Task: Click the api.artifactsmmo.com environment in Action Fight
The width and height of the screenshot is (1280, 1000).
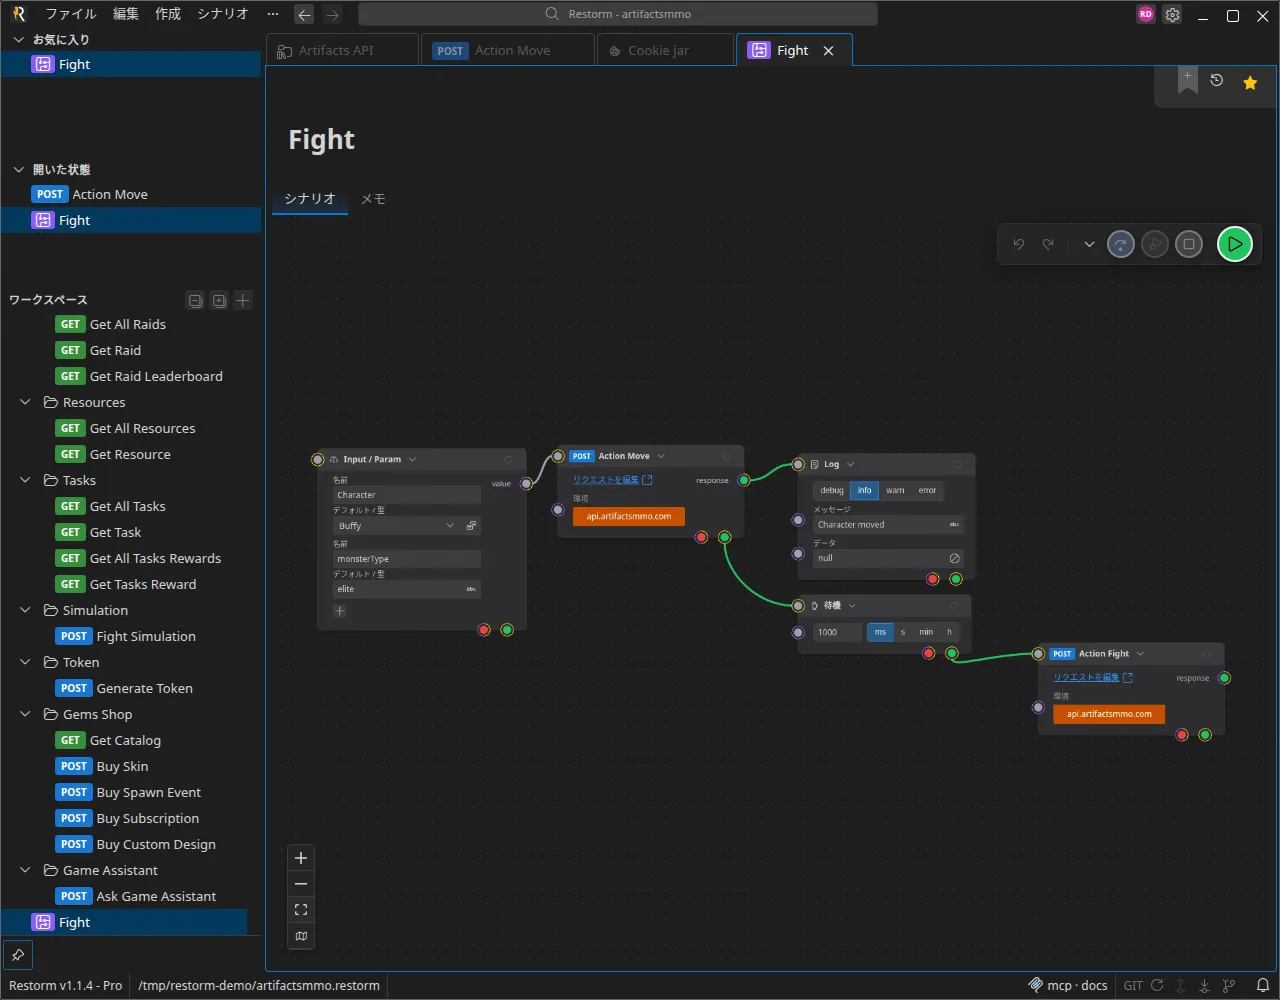Action: (1109, 714)
